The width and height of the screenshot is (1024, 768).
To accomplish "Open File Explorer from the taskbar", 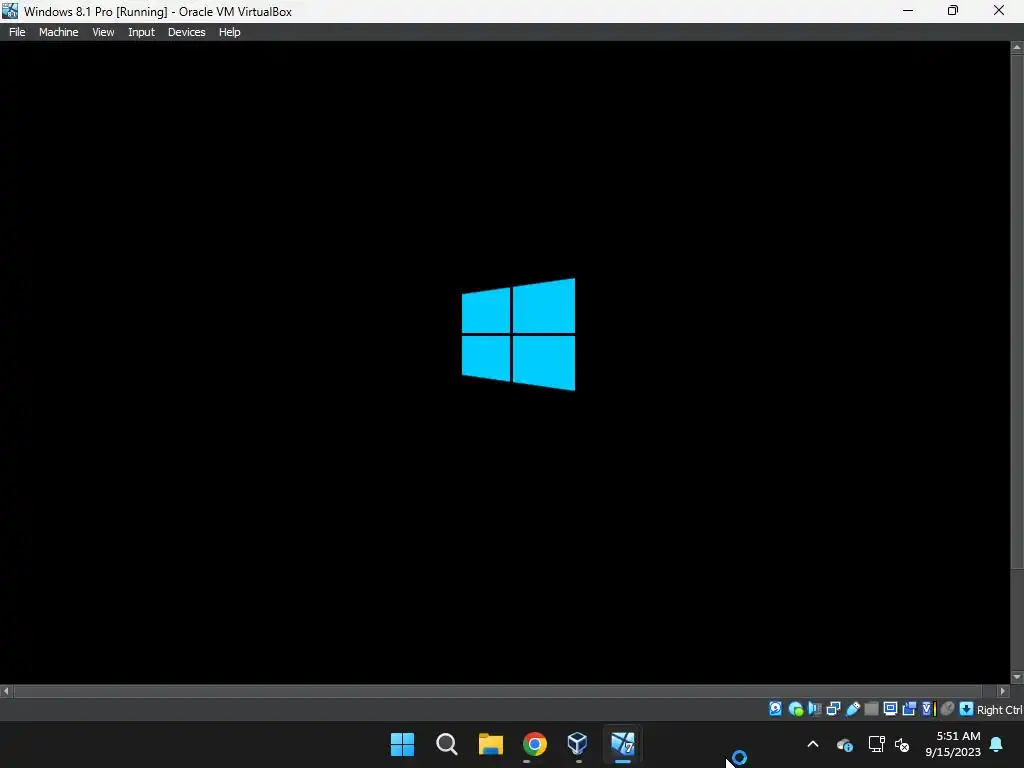I will (x=490, y=744).
